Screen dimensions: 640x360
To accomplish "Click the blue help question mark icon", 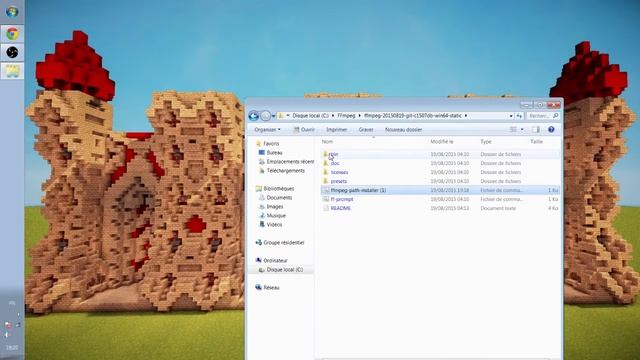I will [551, 129].
